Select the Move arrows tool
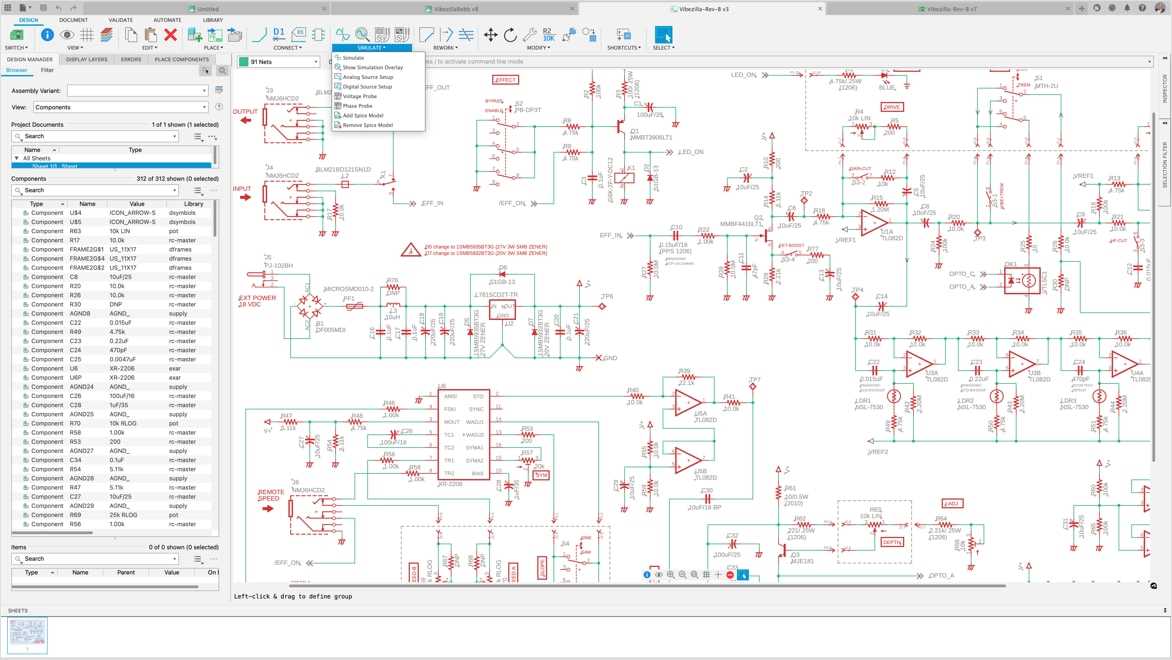The width and height of the screenshot is (1172, 660). coord(490,34)
